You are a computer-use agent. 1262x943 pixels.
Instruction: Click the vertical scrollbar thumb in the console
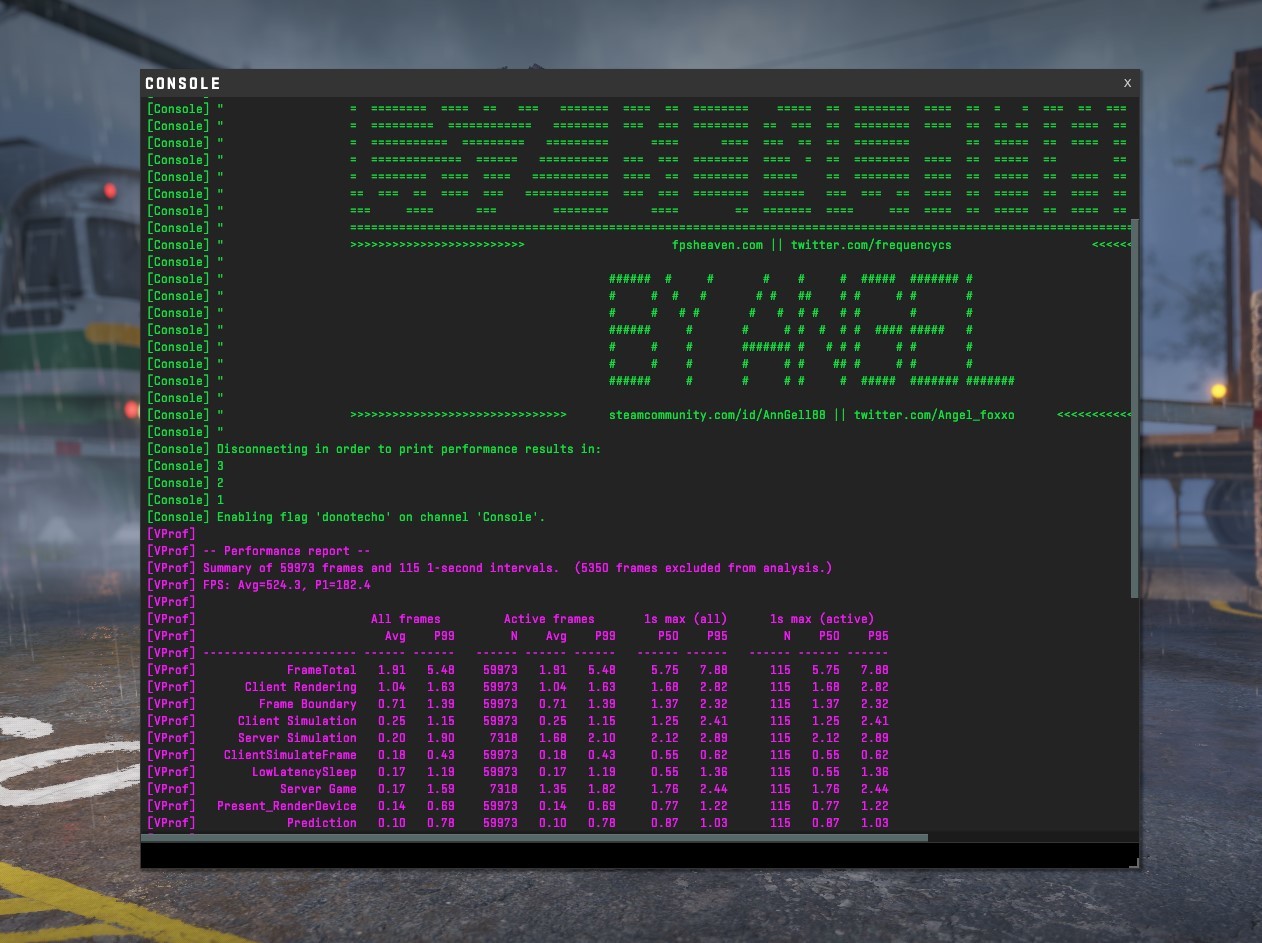tap(1134, 408)
